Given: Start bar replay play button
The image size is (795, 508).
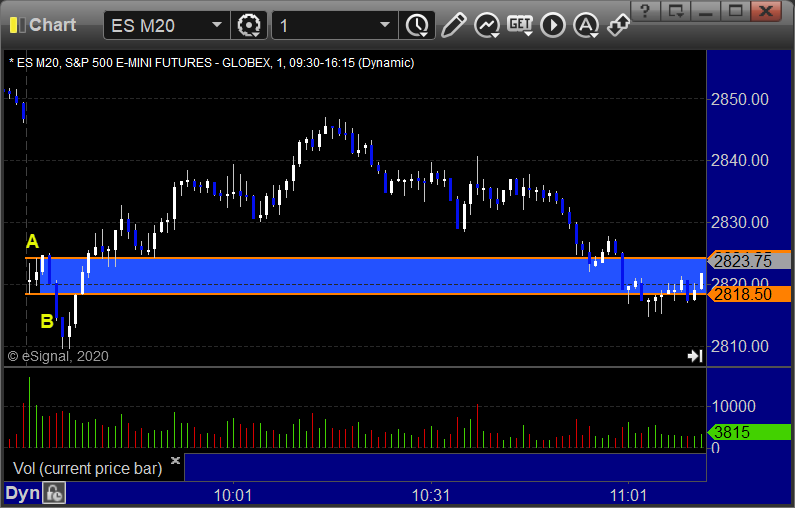Looking at the screenshot, I should tap(553, 25).
